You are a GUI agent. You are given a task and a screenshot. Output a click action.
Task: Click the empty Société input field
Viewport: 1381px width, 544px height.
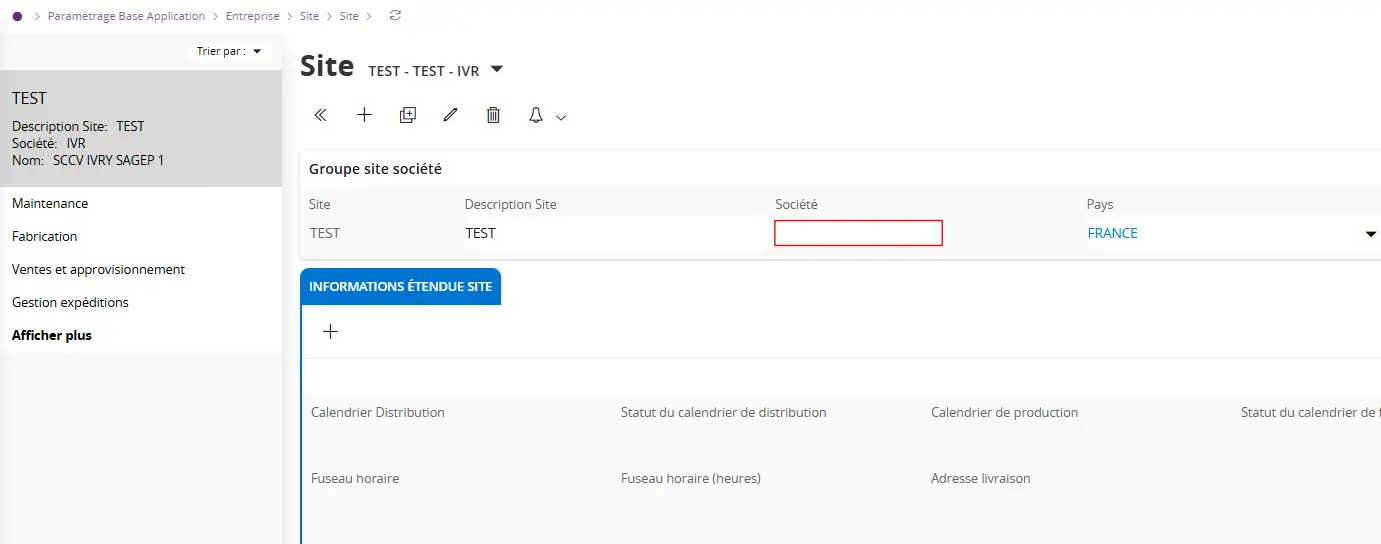tap(858, 233)
